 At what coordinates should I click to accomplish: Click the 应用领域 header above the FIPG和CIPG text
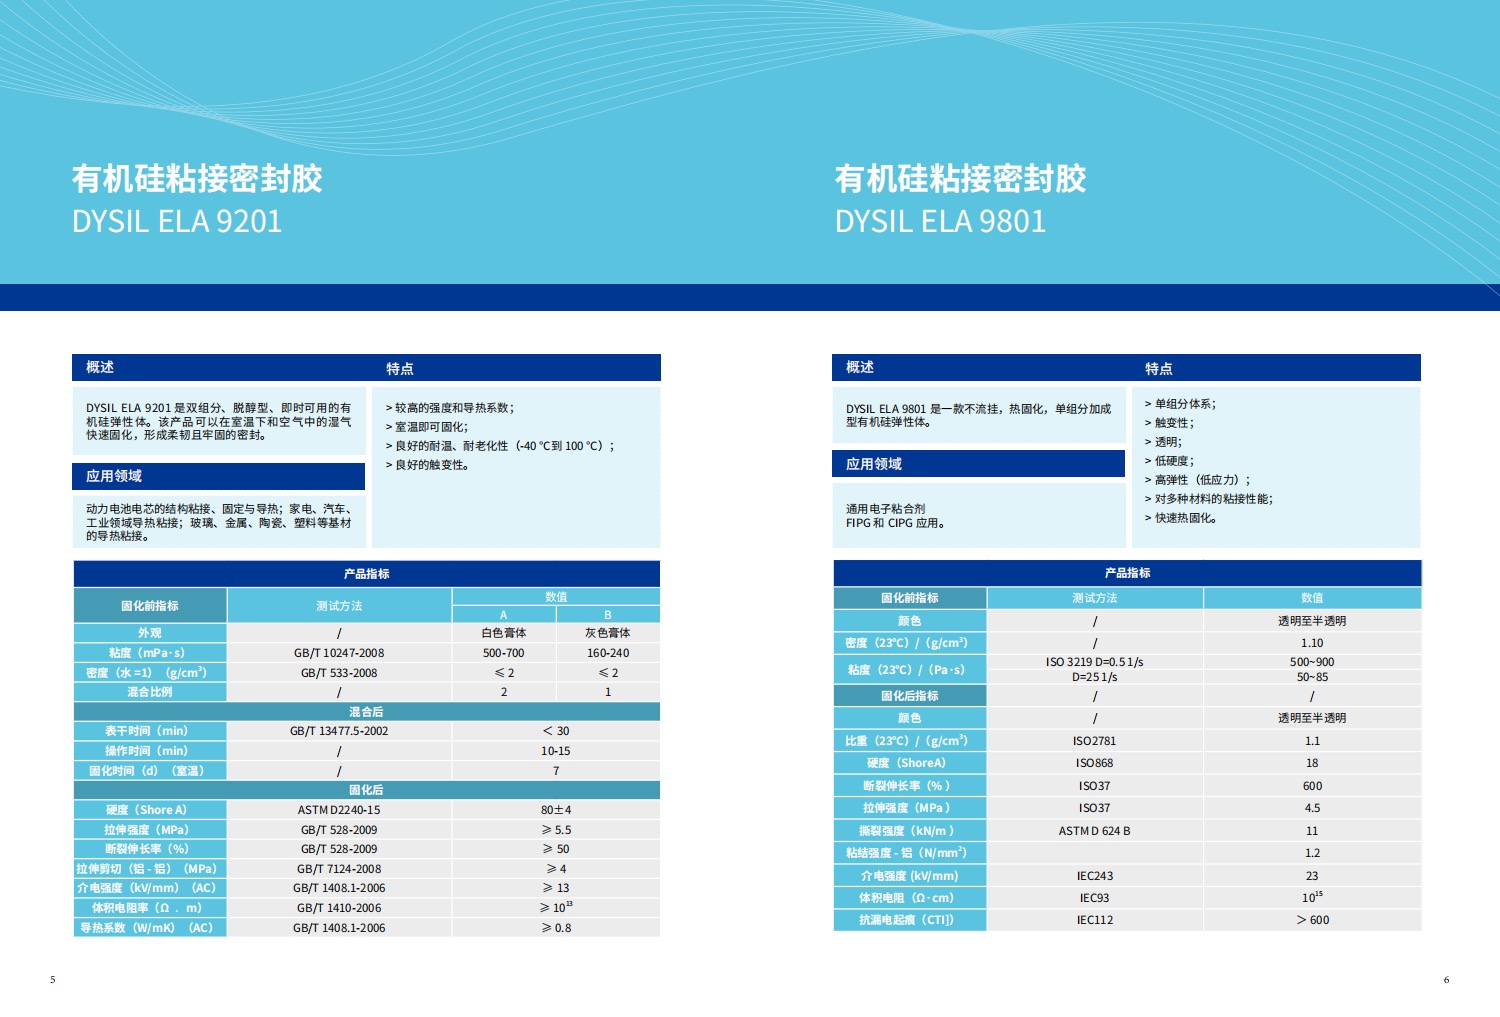(x=874, y=464)
